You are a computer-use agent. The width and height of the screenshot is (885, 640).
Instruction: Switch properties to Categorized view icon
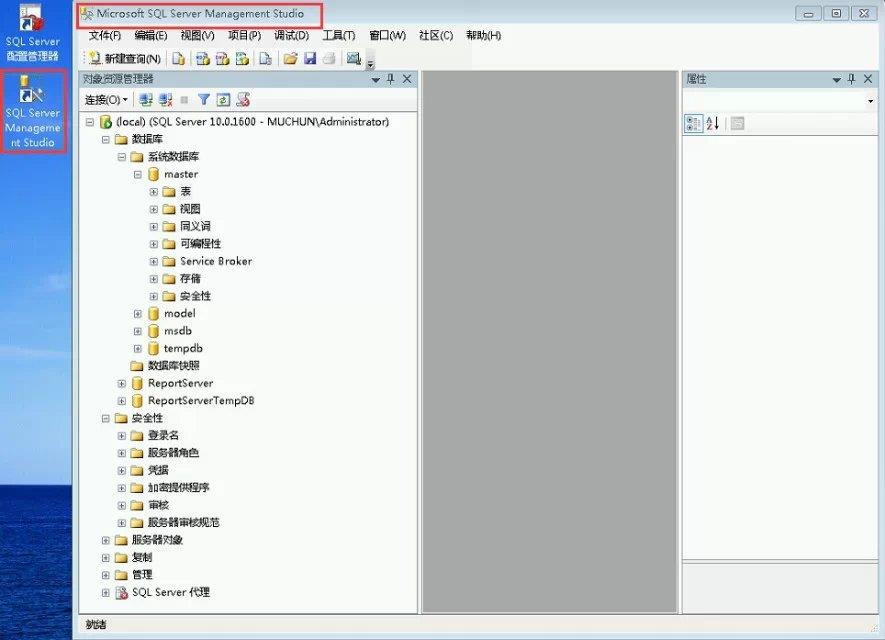693,123
